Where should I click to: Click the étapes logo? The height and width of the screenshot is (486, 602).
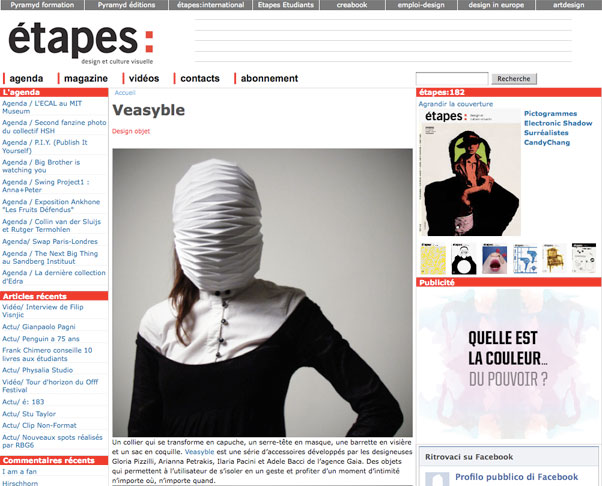click(81, 42)
